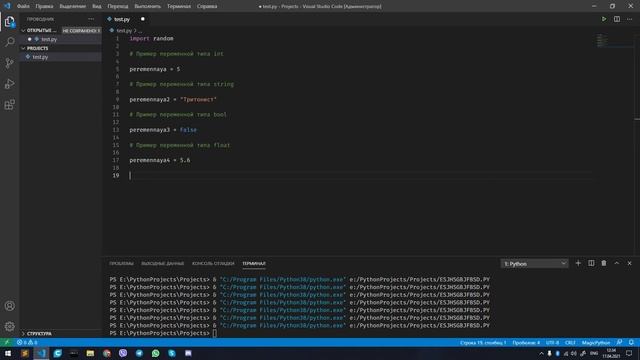Run the Python file with play button
The height and width of the screenshot is (360, 640).
tap(604, 19)
